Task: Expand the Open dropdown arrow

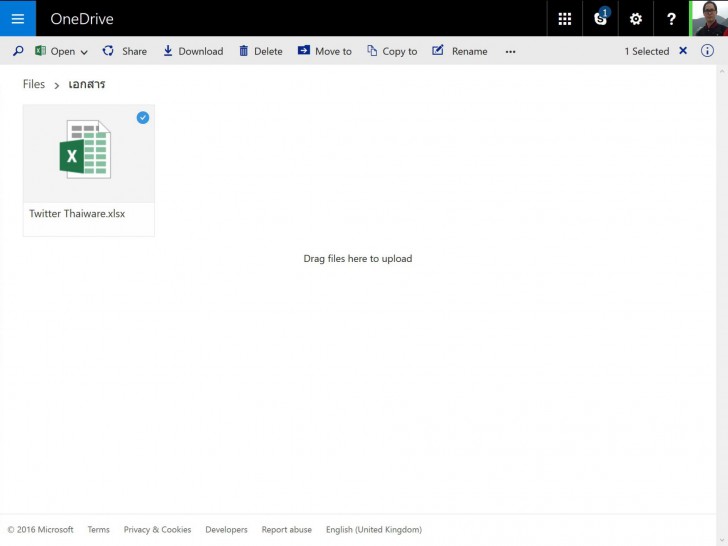Action: coord(84,52)
